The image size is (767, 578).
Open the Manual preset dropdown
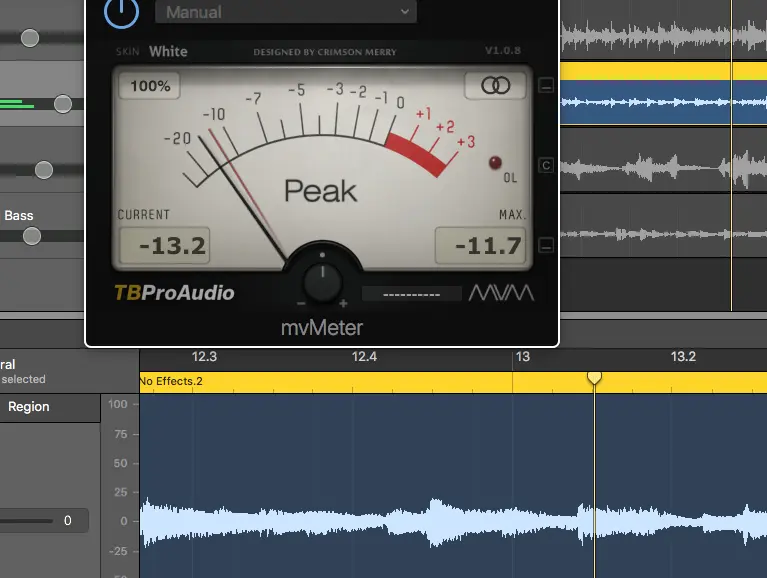click(x=286, y=12)
